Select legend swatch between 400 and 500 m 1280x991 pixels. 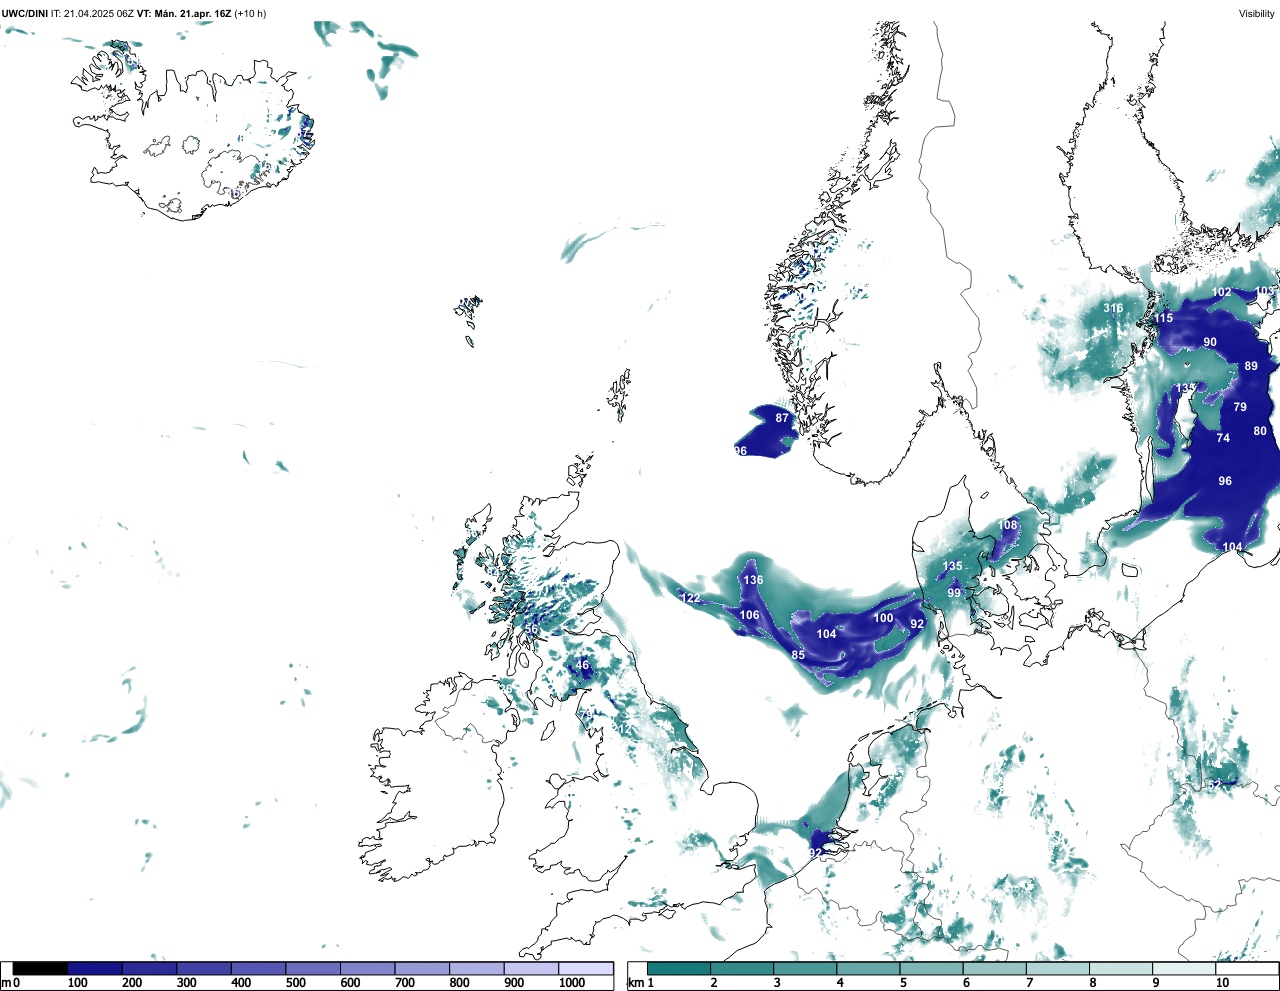pyautogui.click(x=258, y=968)
